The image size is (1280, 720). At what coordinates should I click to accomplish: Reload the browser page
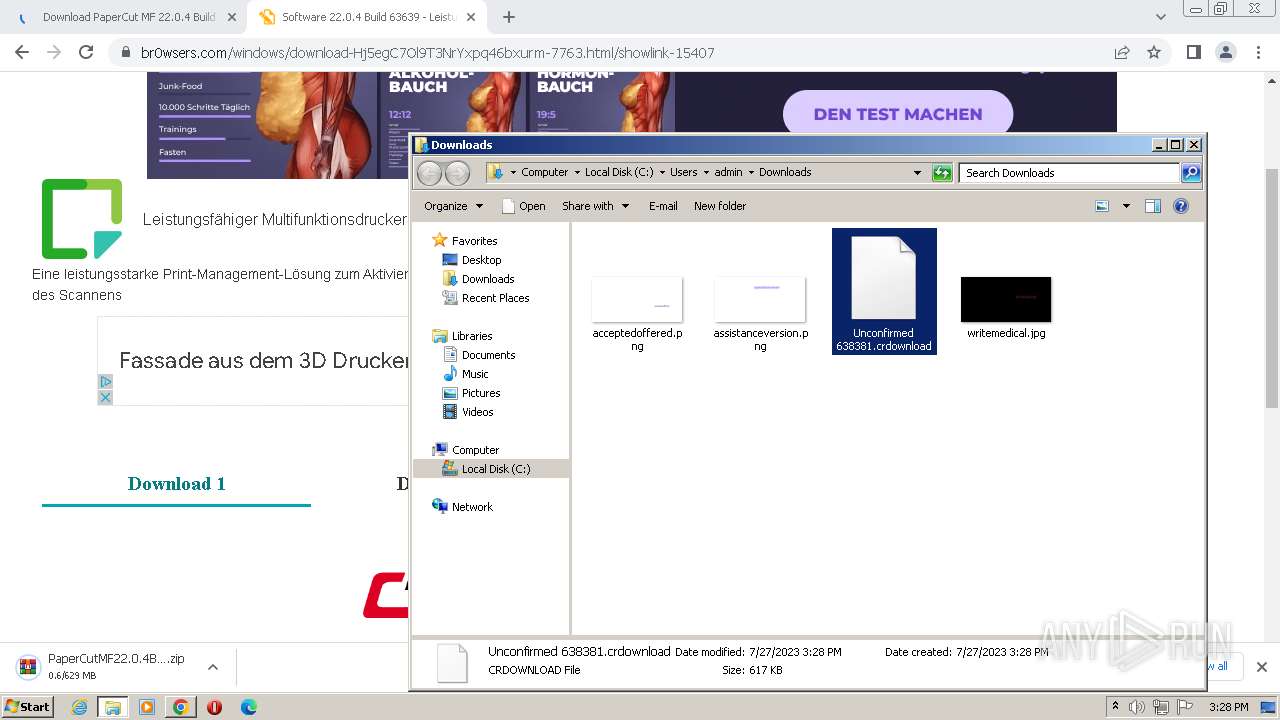(x=86, y=52)
